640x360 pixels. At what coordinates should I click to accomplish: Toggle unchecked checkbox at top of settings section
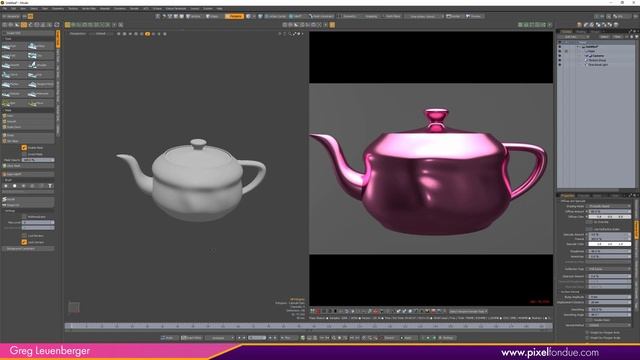coord(24,217)
